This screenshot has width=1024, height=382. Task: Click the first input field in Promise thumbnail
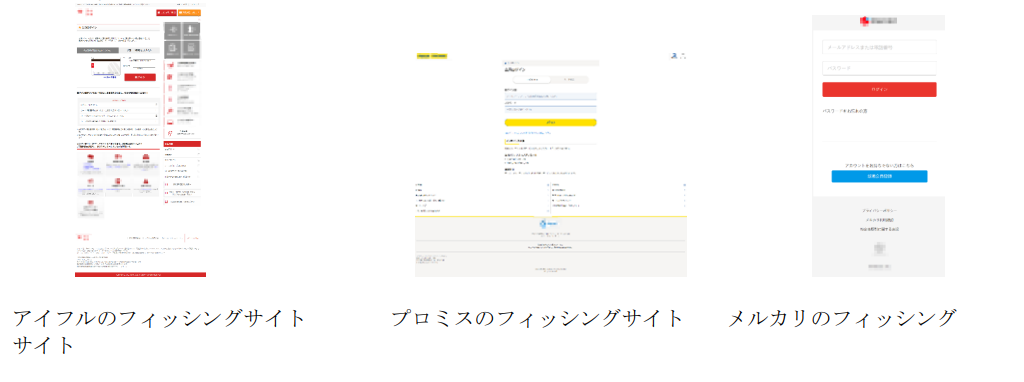[551, 96]
